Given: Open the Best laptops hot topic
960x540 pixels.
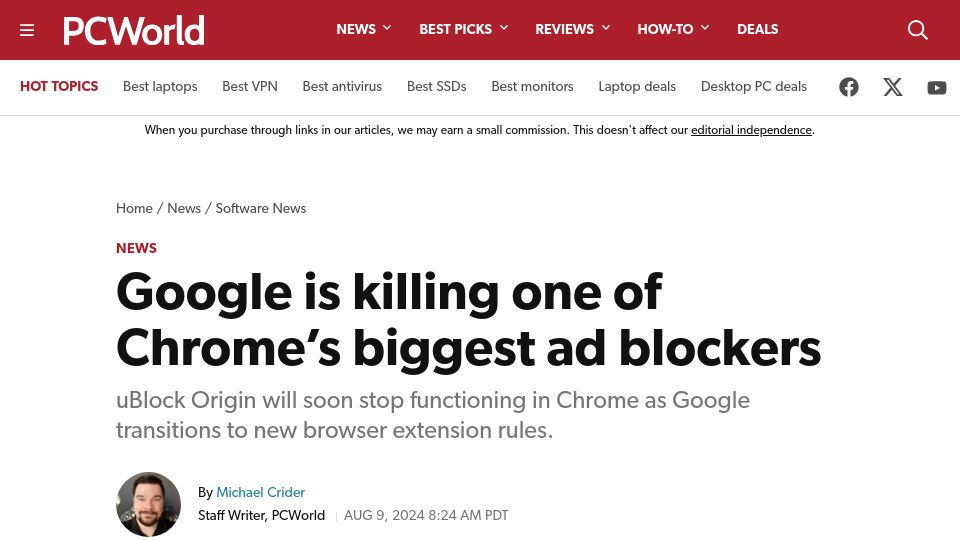Looking at the screenshot, I should 160,86.
